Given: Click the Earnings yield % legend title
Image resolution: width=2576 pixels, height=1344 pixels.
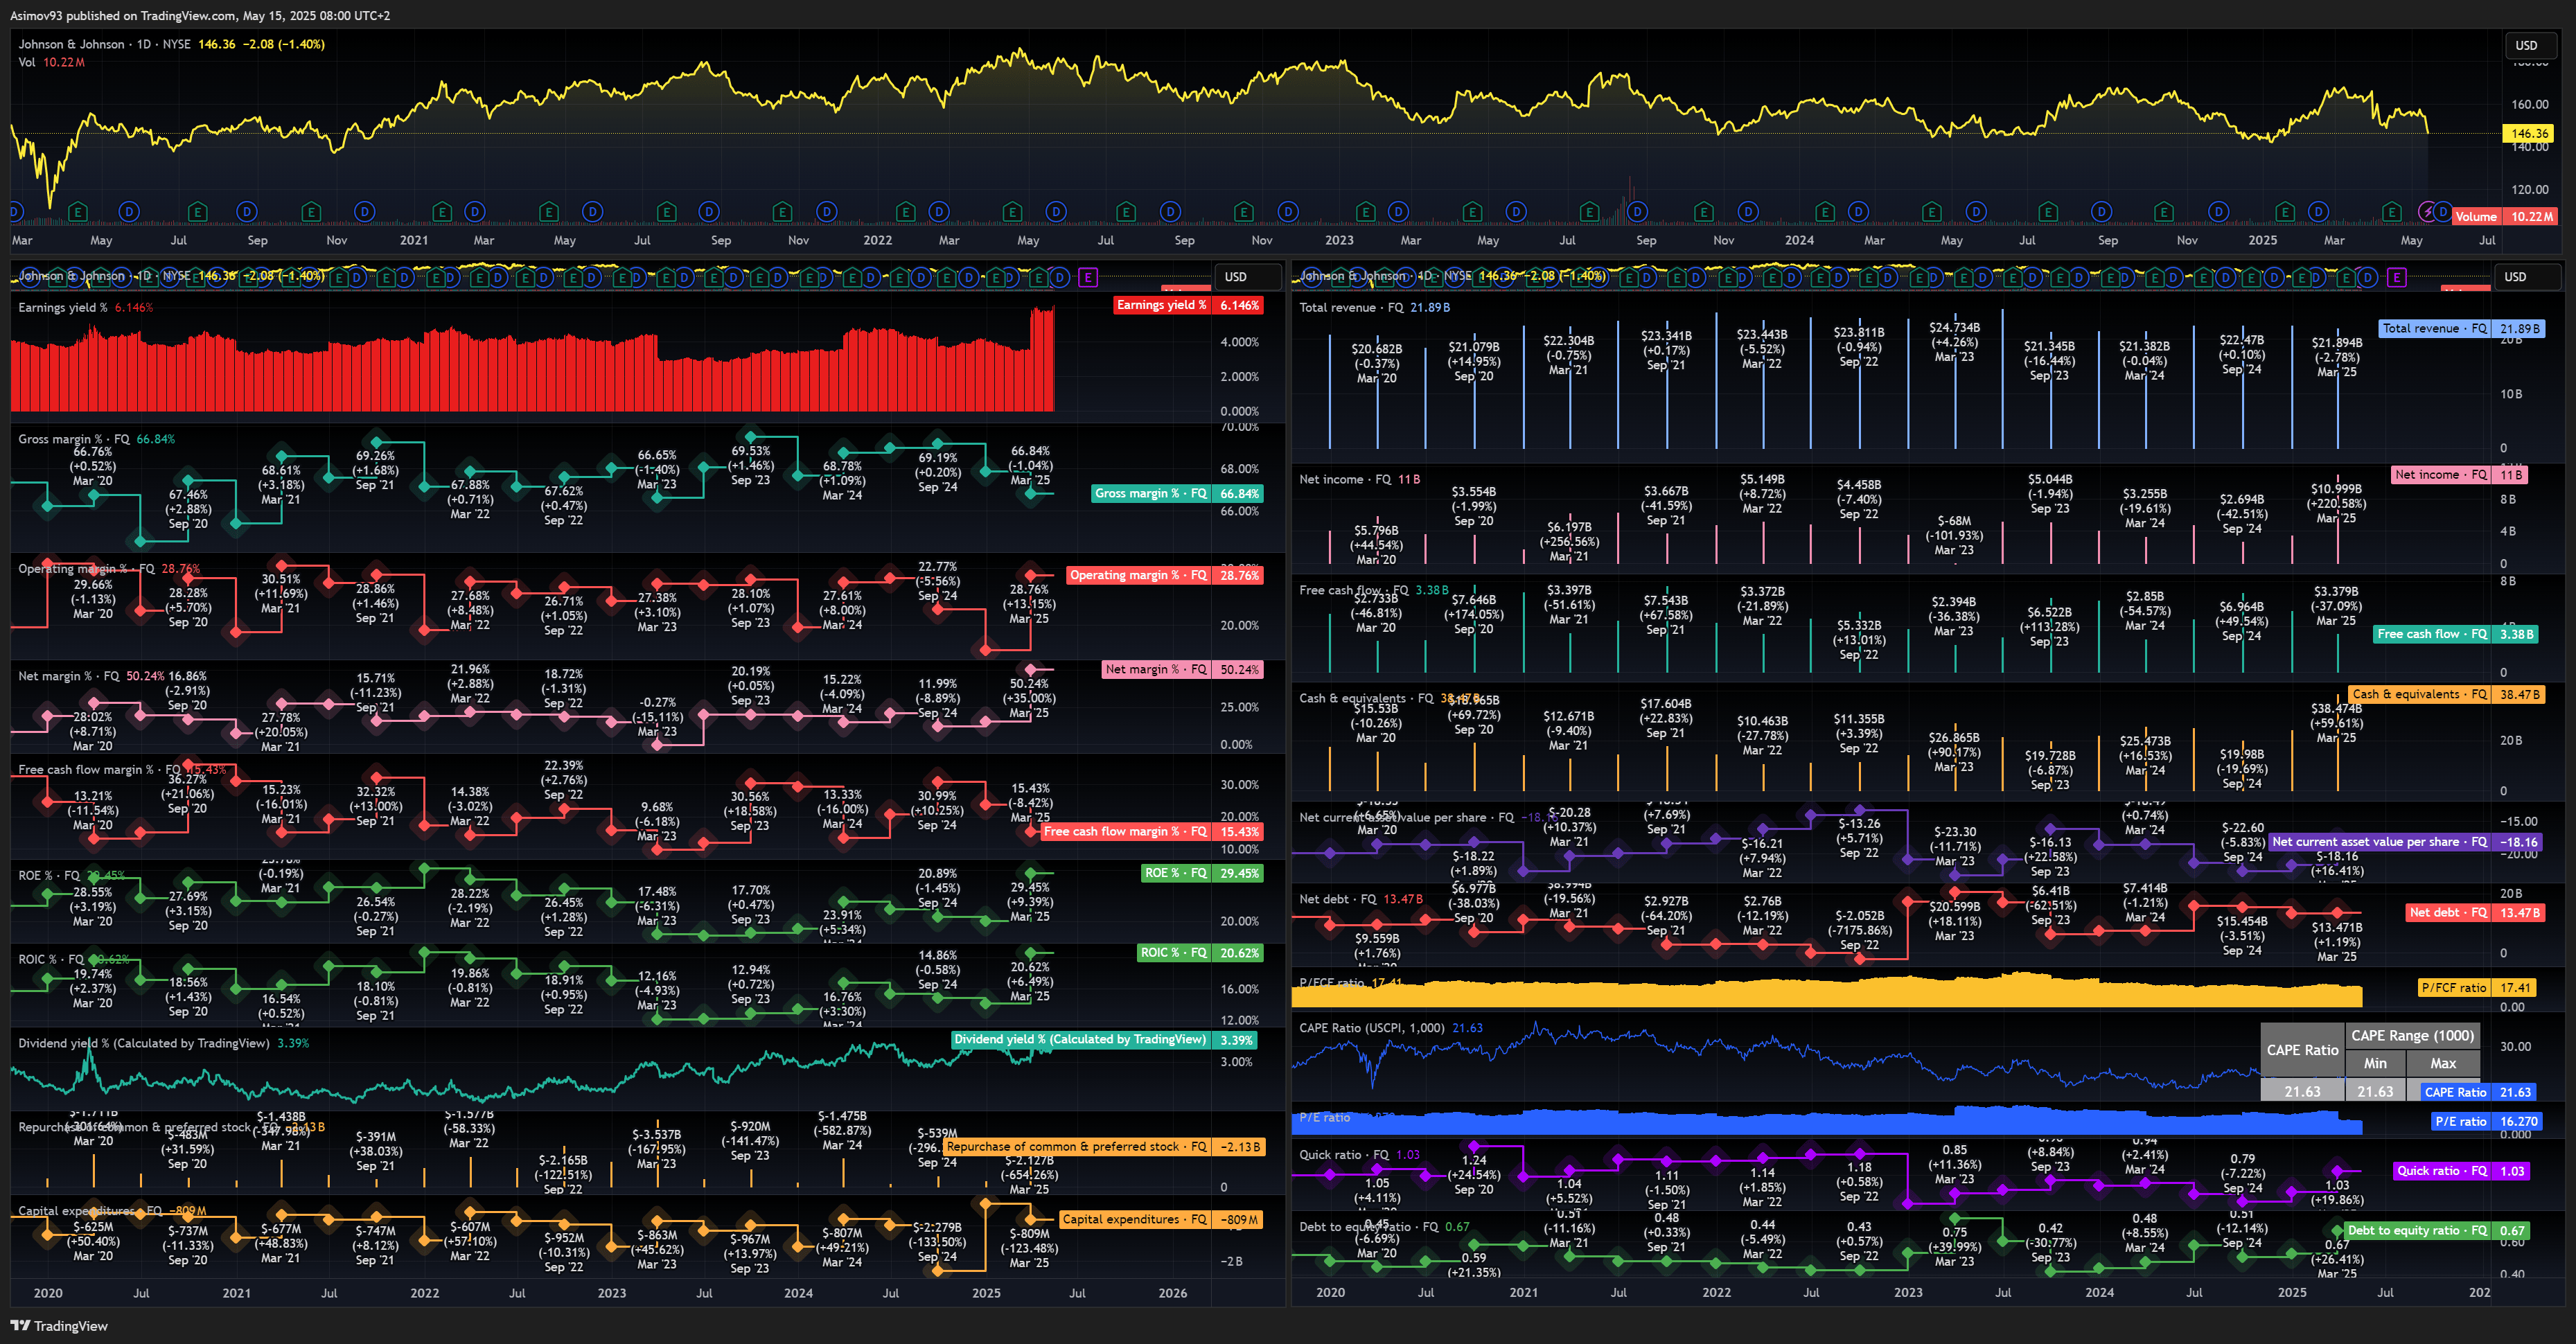Looking at the screenshot, I should click(x=62, y=307).
